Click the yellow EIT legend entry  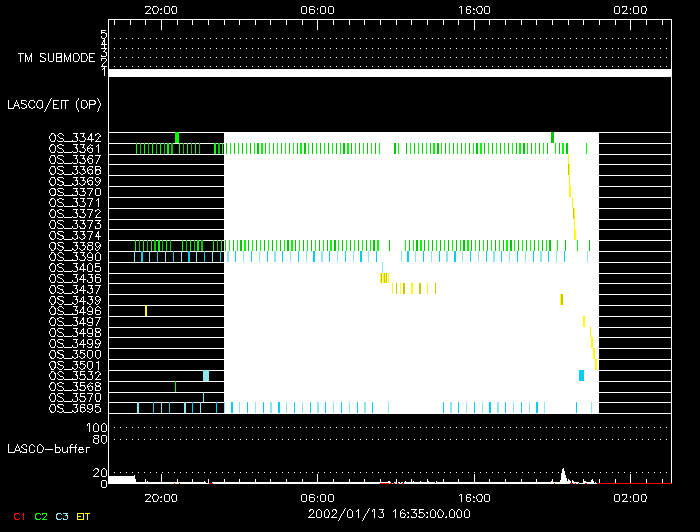tap(83, 516)
